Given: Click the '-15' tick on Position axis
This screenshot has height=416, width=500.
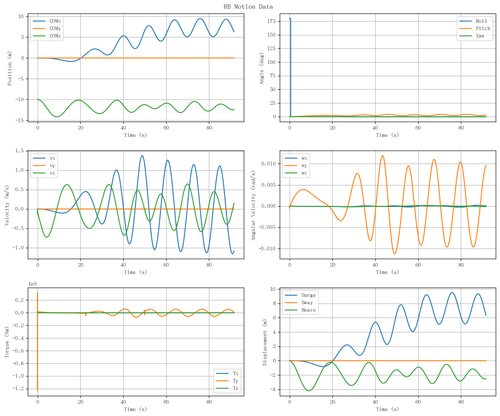Looking at the screenshot, I should coord(20,120).
